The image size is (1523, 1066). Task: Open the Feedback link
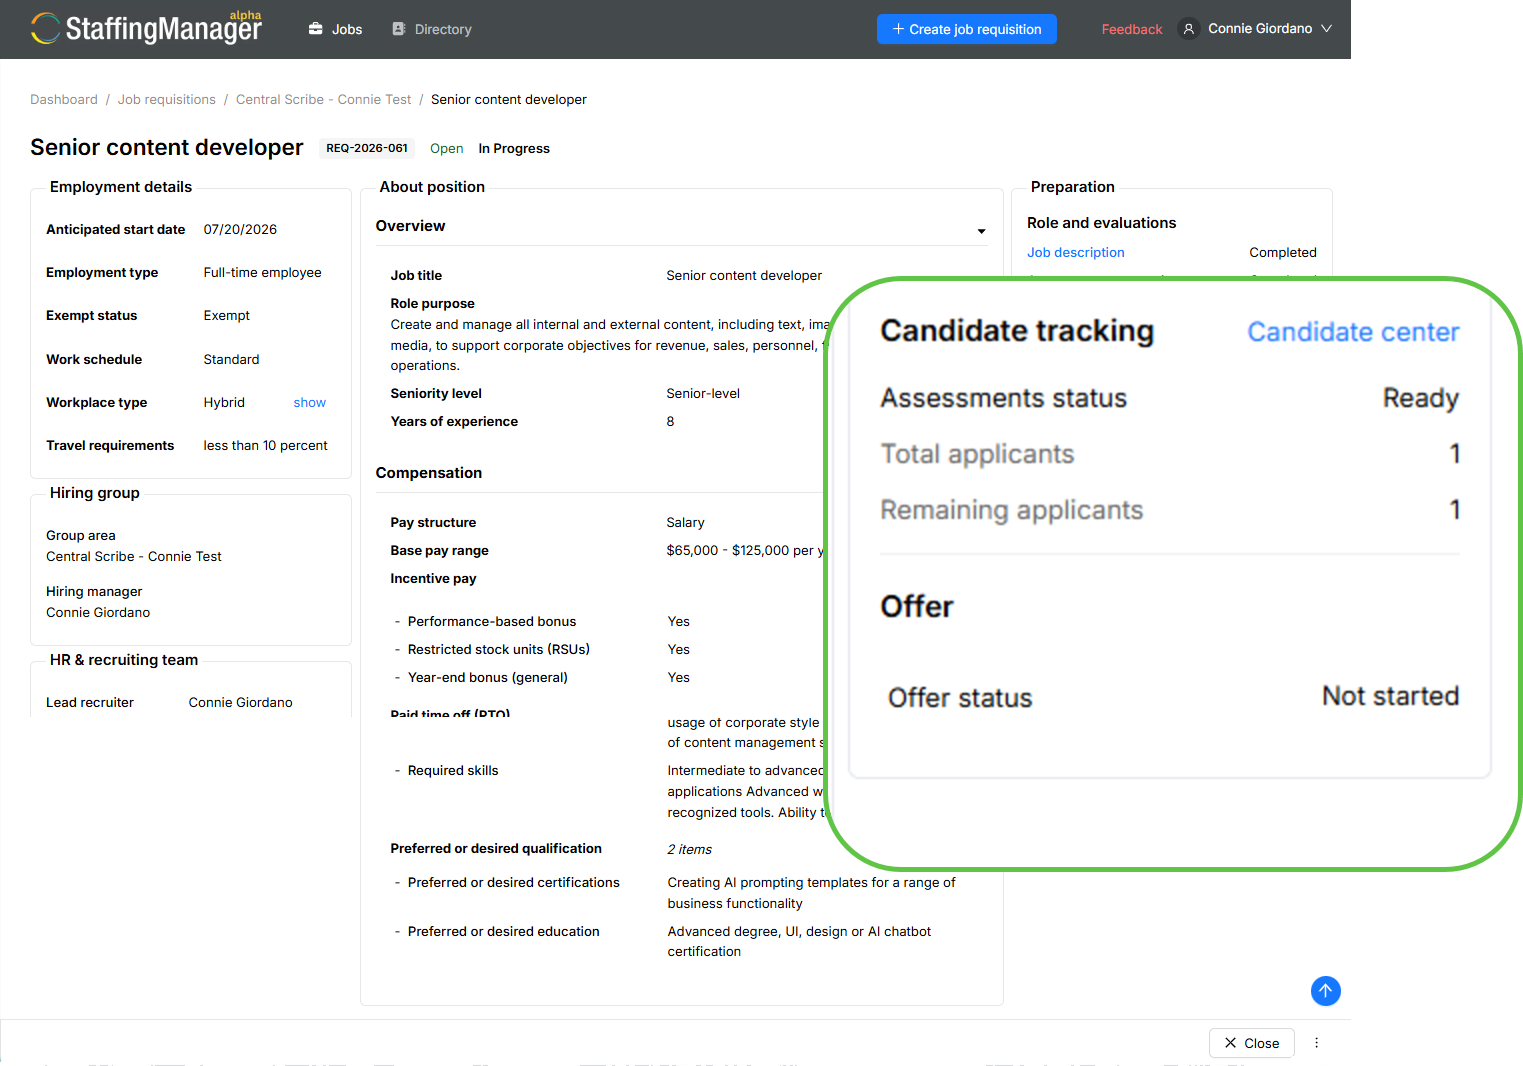(x=1132, y=29)
